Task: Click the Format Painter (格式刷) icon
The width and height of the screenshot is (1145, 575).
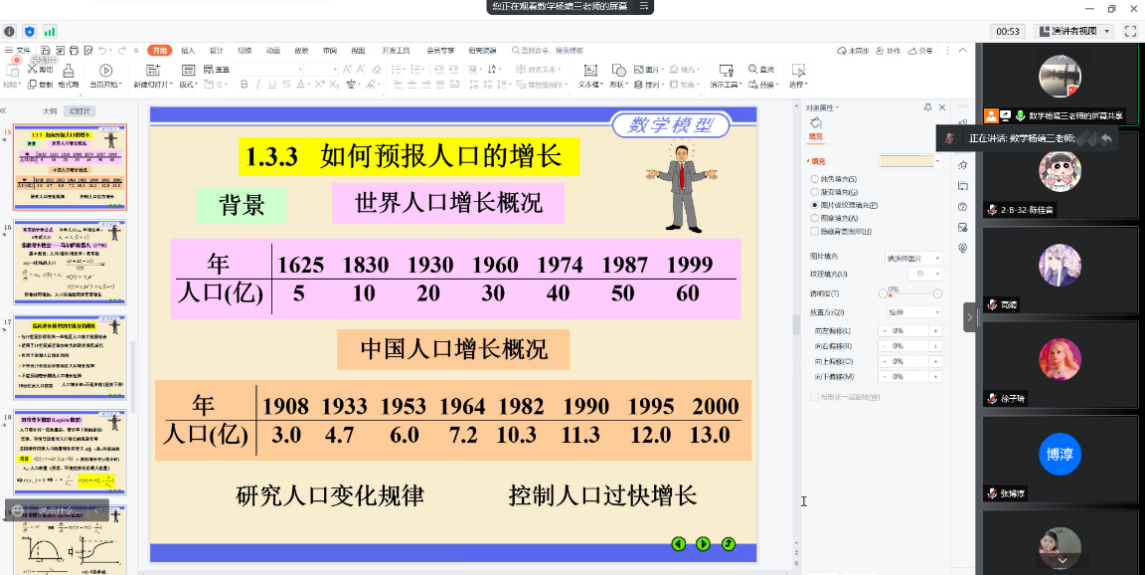Action: click(x=69, y=73)
